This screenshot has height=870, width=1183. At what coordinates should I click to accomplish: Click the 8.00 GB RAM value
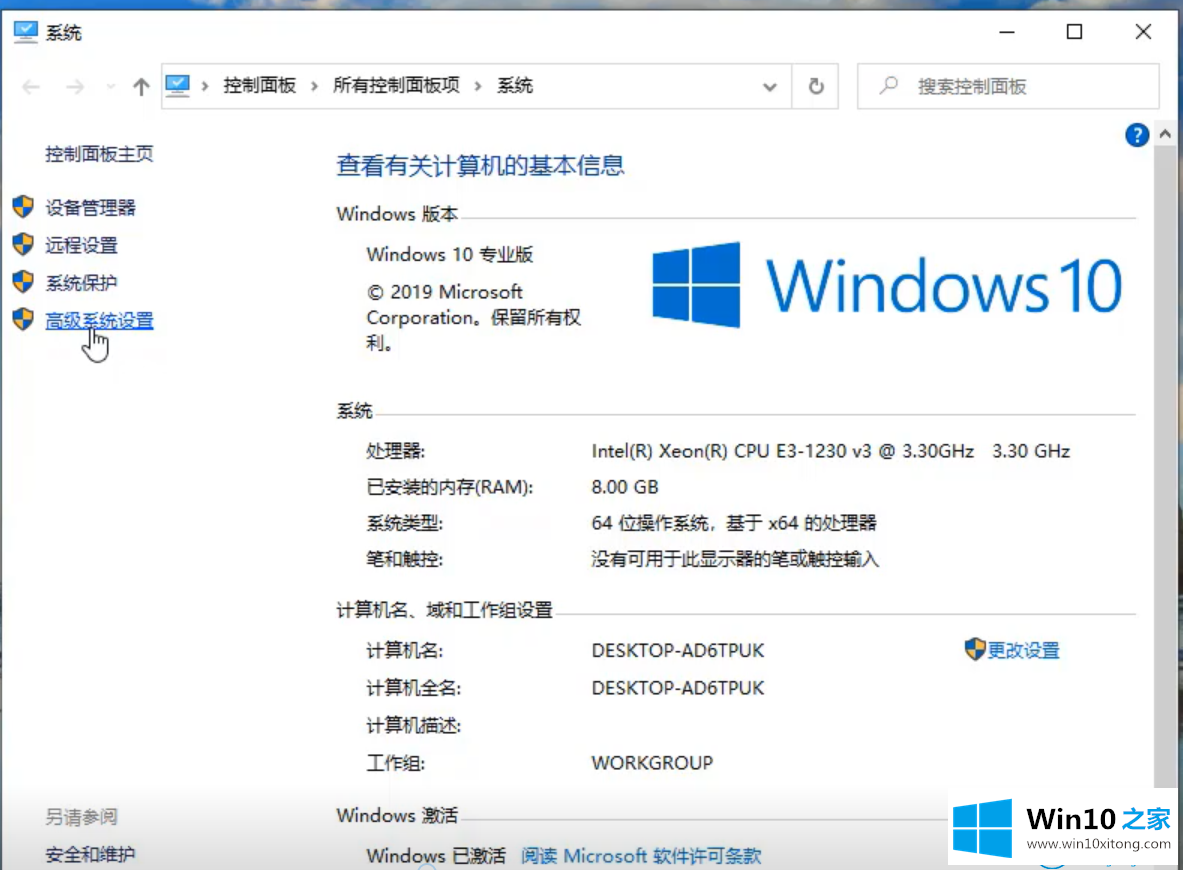[x=625, y=487]
